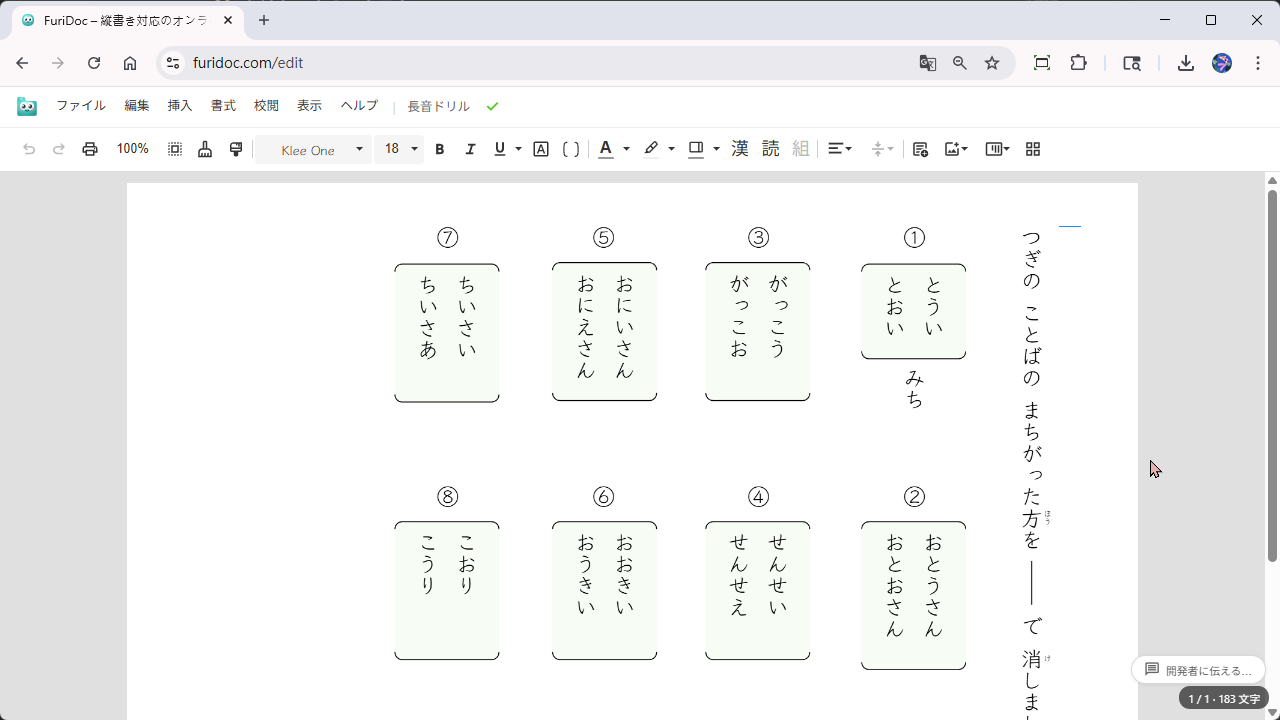Insert brackets with the parentheses icon
Screen dimensions: 1280x720
tap(571, 149)
